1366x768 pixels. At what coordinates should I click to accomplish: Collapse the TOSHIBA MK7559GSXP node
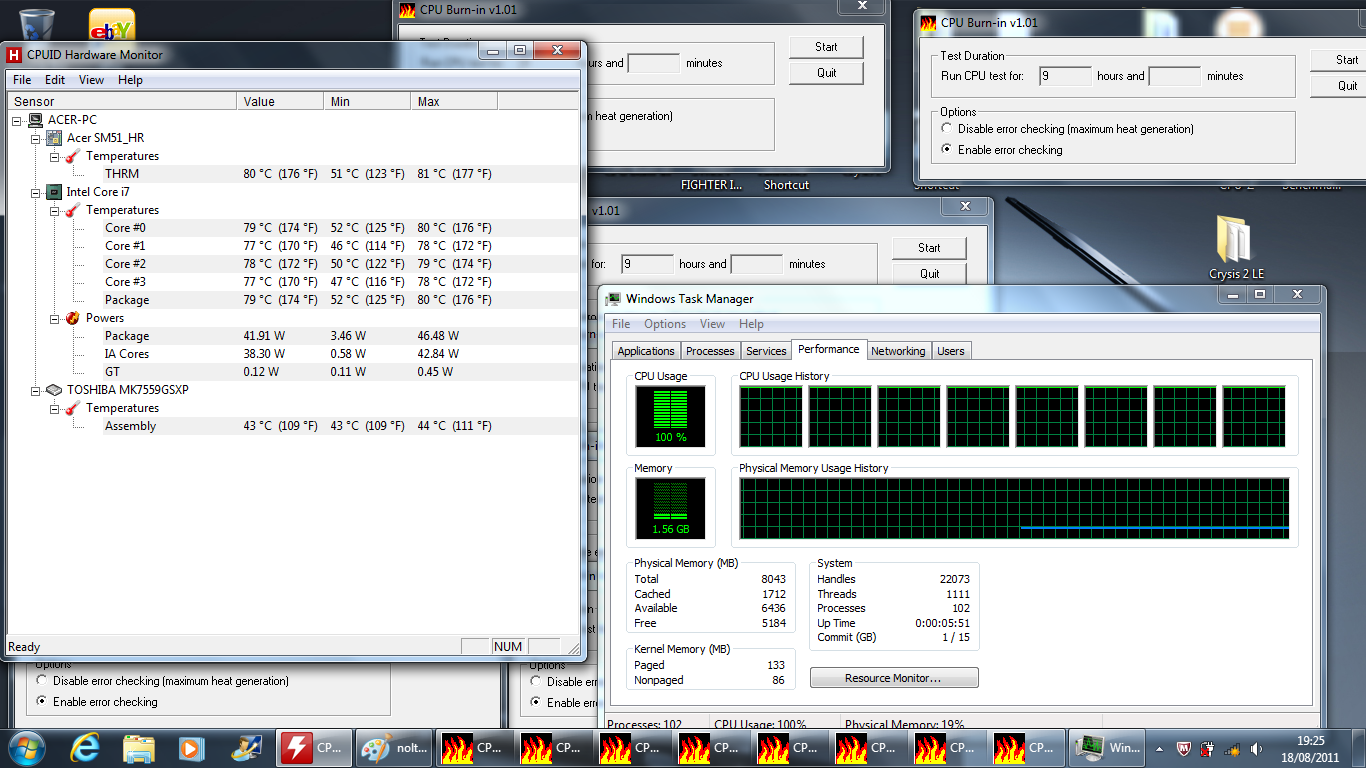tap(36, 390)
